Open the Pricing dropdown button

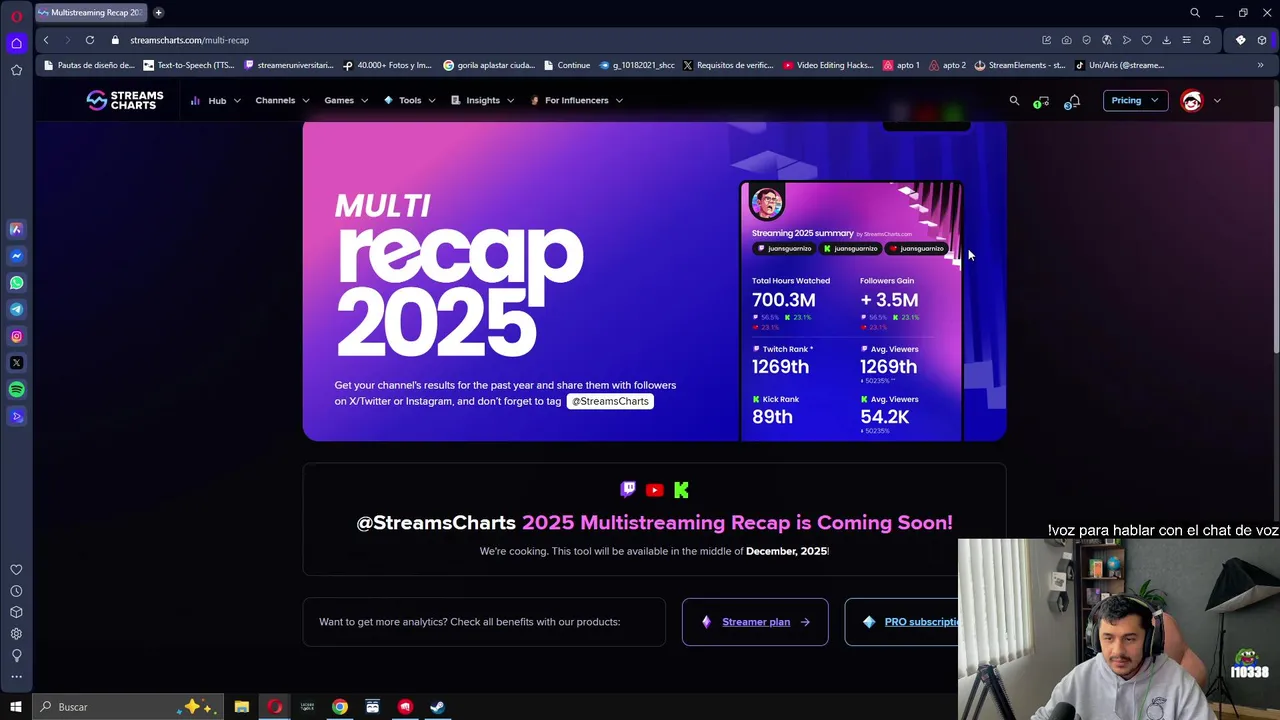click(1135, 100)
